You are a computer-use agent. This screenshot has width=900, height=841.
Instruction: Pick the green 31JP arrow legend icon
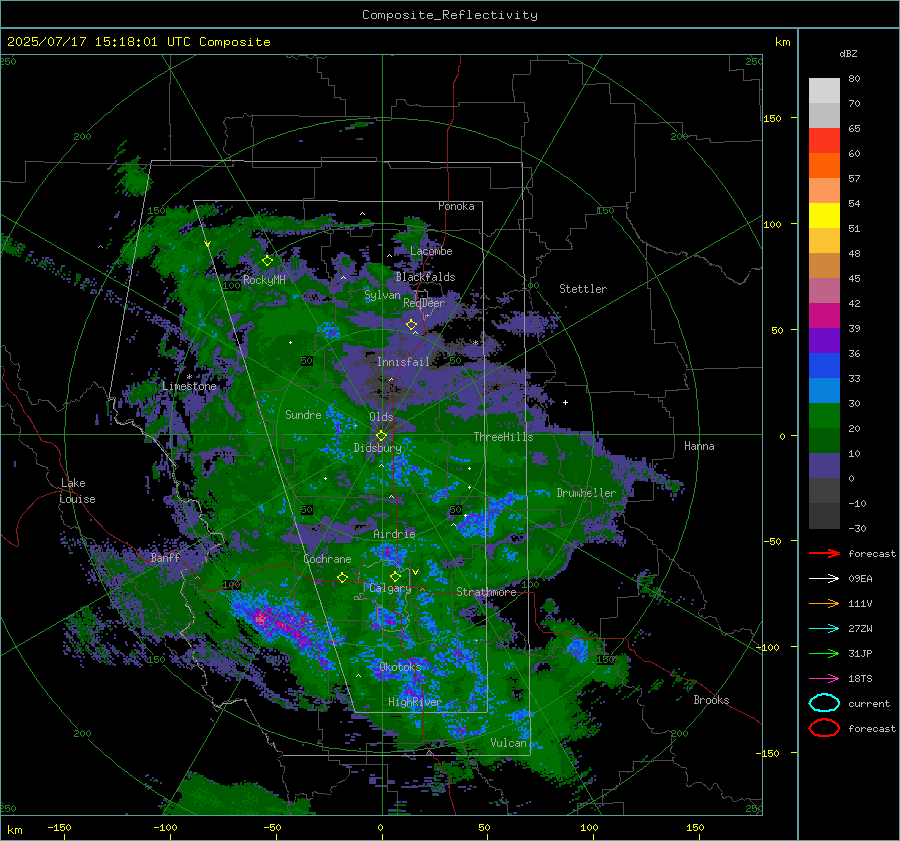click(824, 653)
